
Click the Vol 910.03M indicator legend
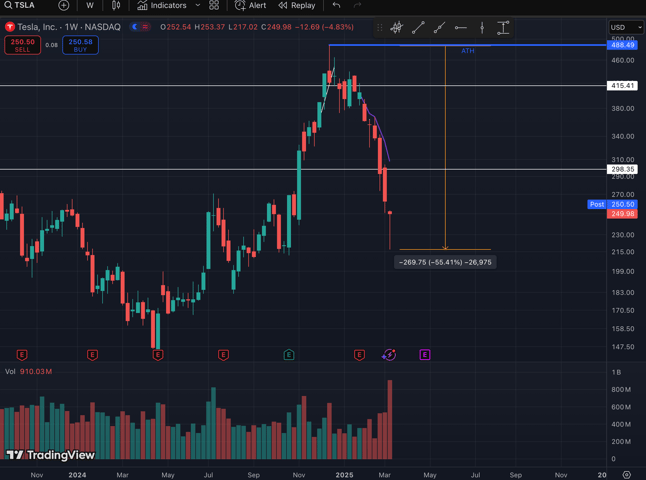(x=28, y=372)
